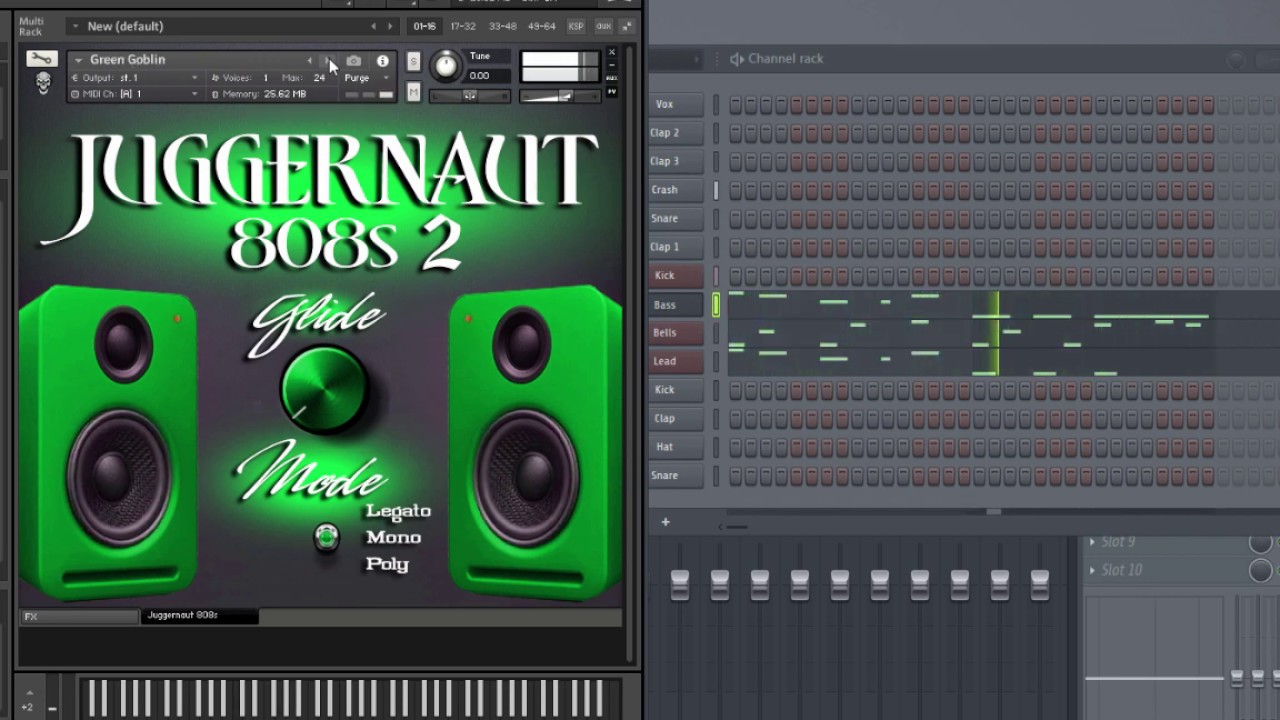
Task: Open the camera snapshot view
Action: pyautogui.click(x=354, y=61)
